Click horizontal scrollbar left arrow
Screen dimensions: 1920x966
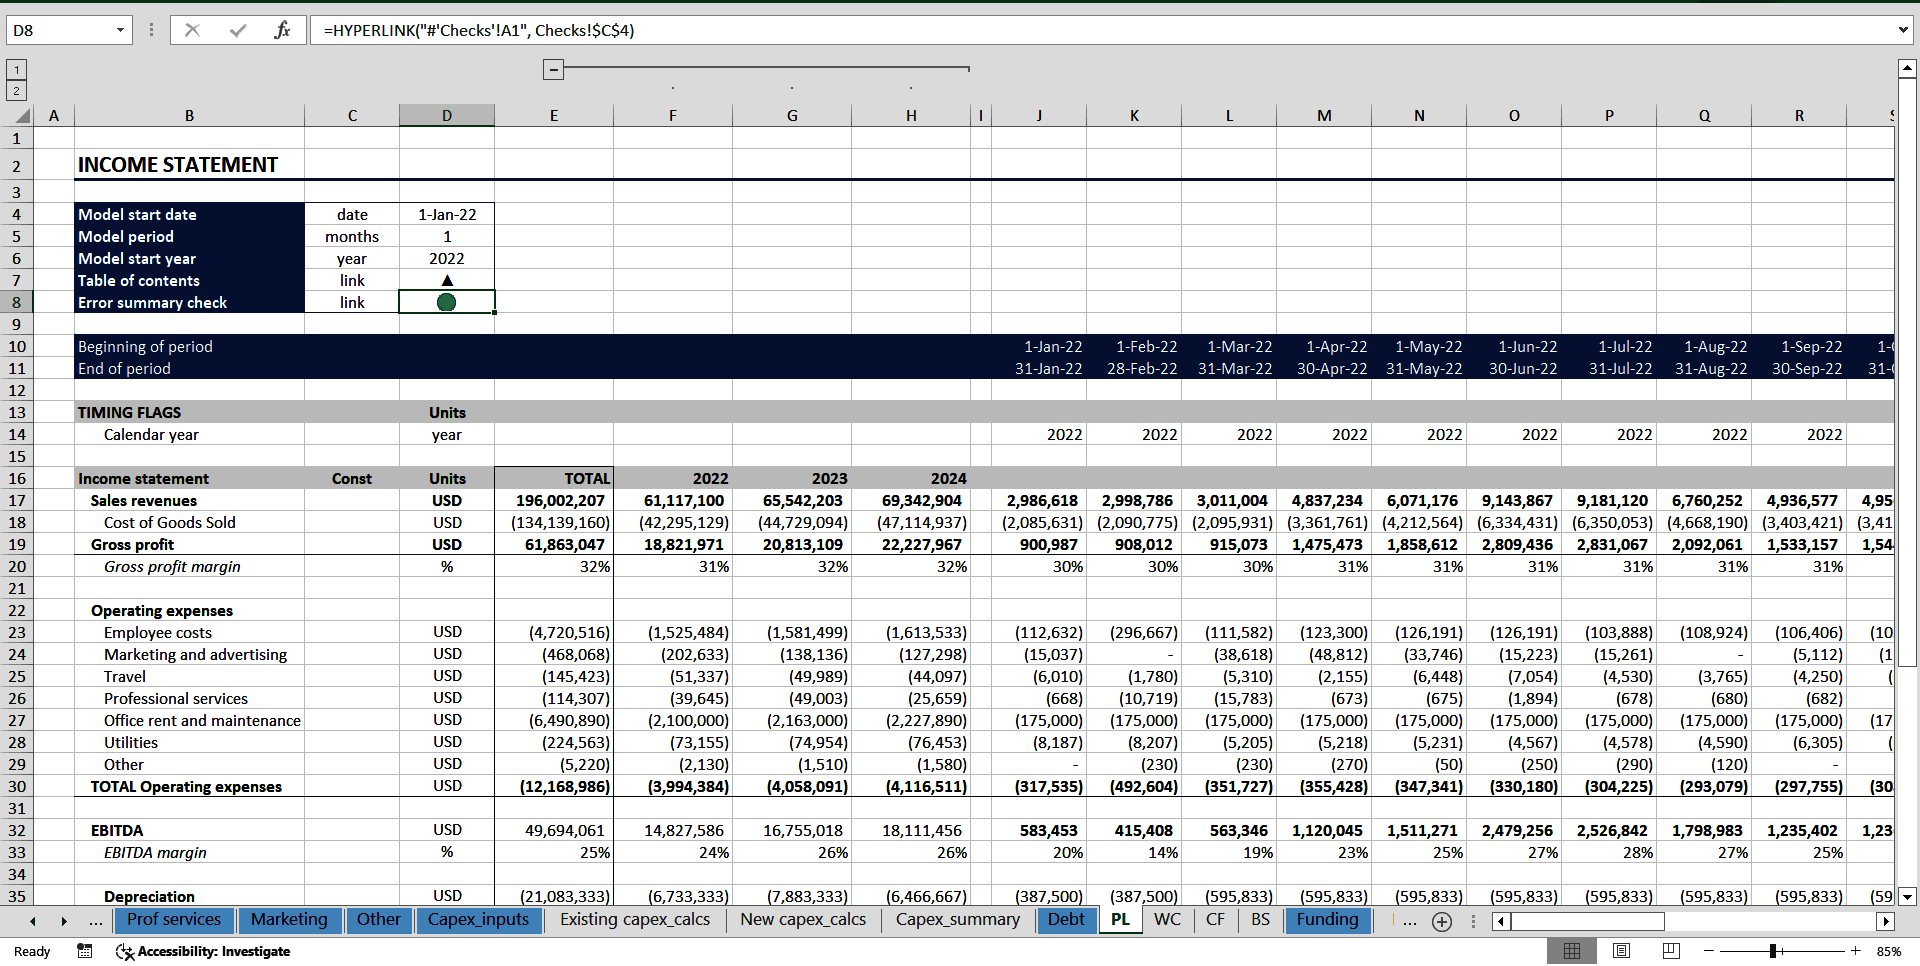1501,921
